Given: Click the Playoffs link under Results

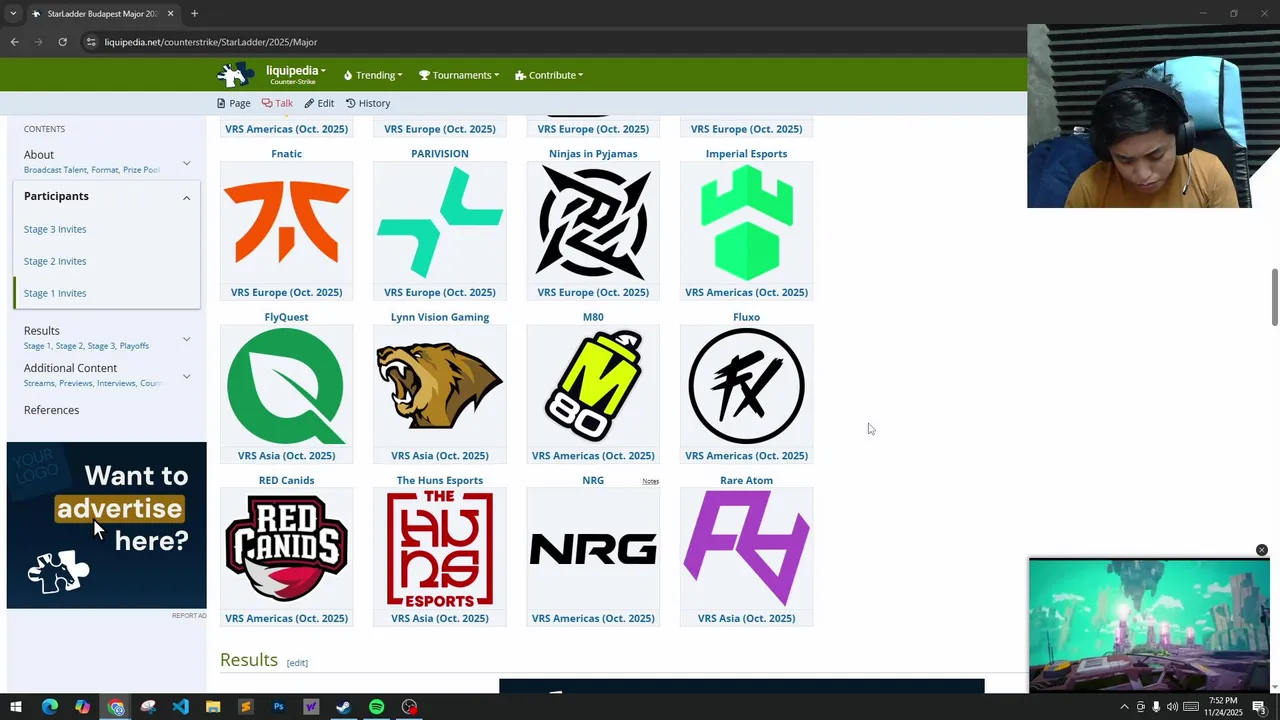Looking at the screenshot, I should point(134,346).
